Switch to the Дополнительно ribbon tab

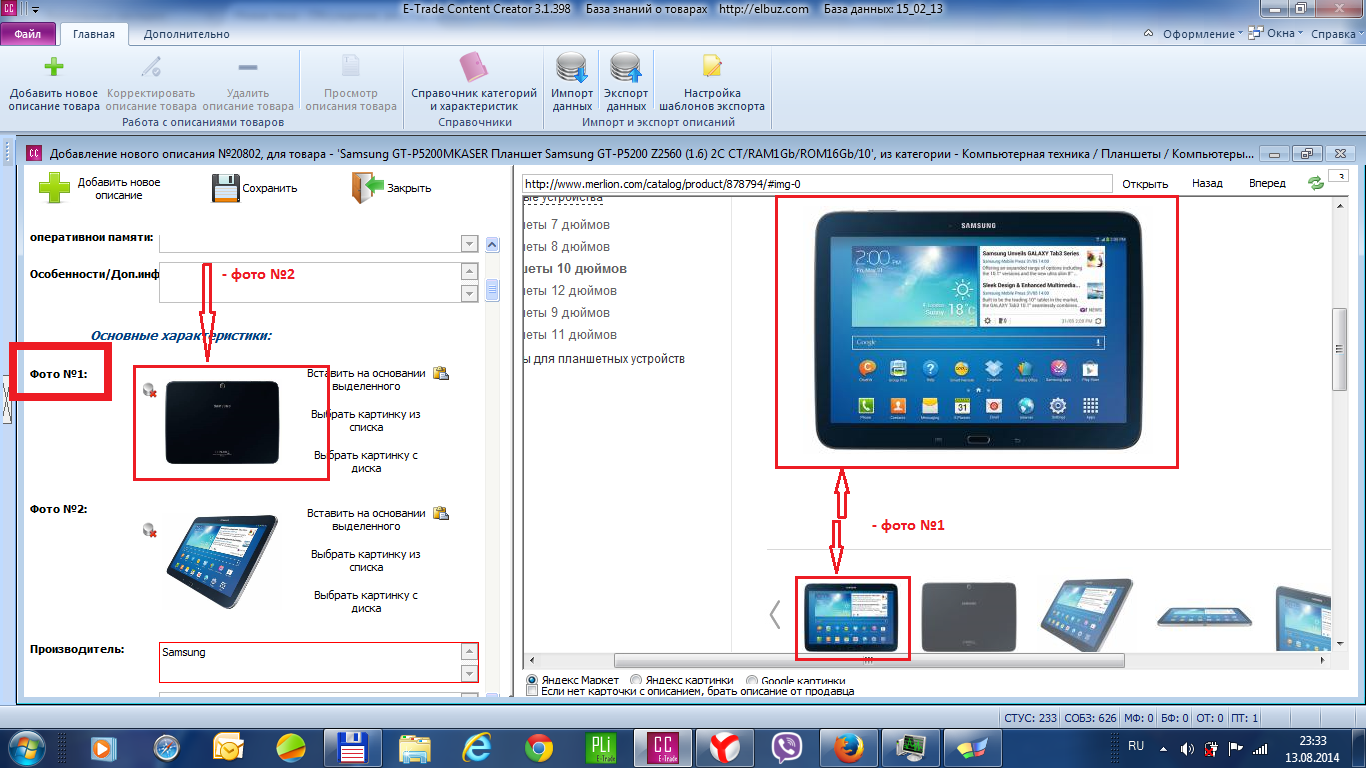187,34
